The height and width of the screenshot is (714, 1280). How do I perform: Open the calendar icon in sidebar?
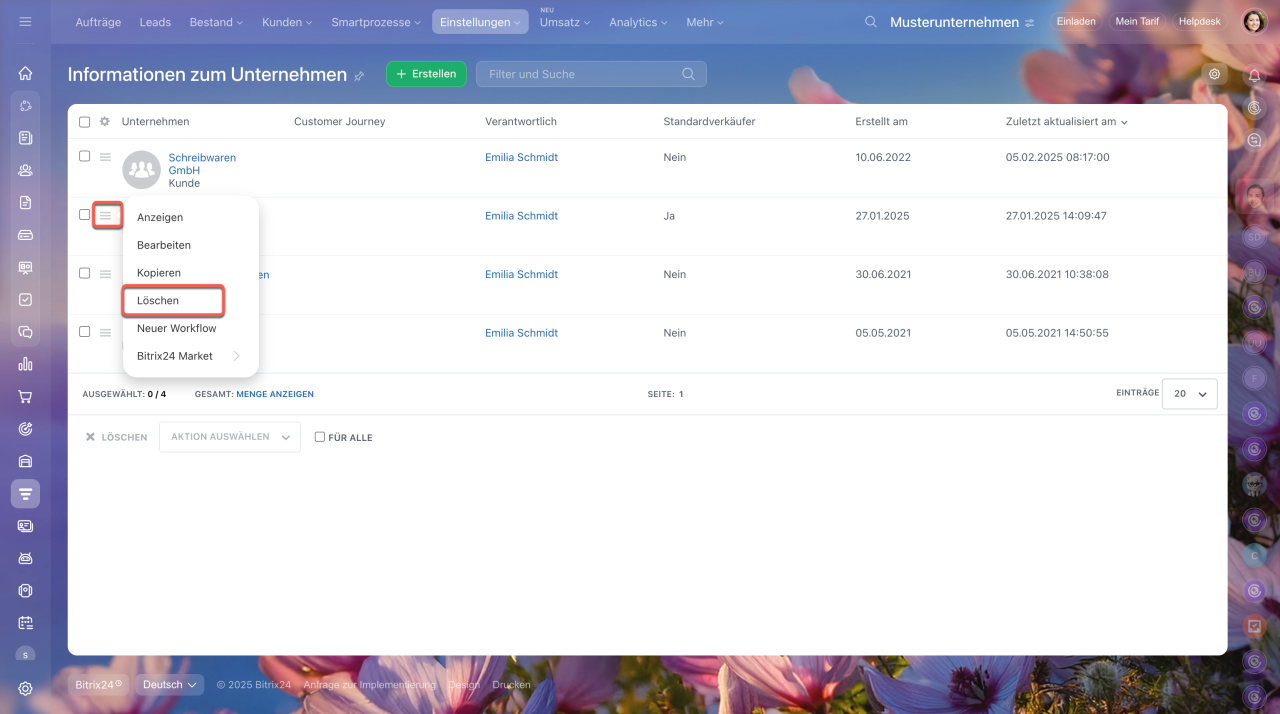point(25,622)
